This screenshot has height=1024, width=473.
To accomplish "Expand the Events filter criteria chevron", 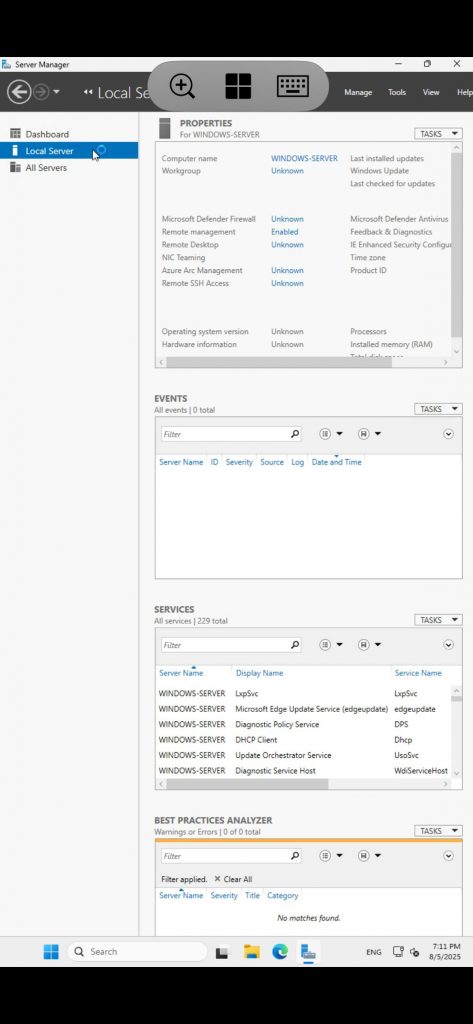I will click(448, 434).
